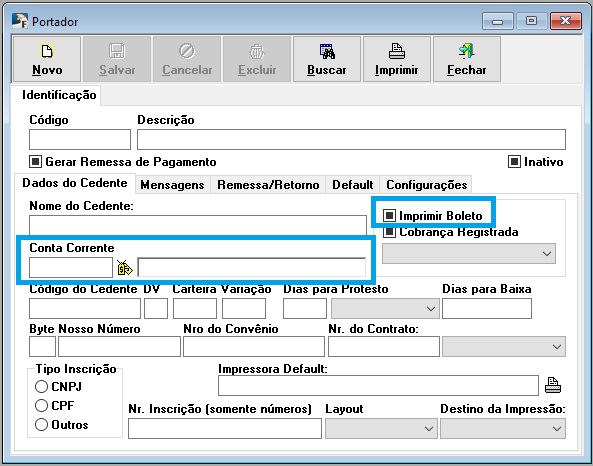Expand Destino da Impressão dropdown

click(503, 429)
